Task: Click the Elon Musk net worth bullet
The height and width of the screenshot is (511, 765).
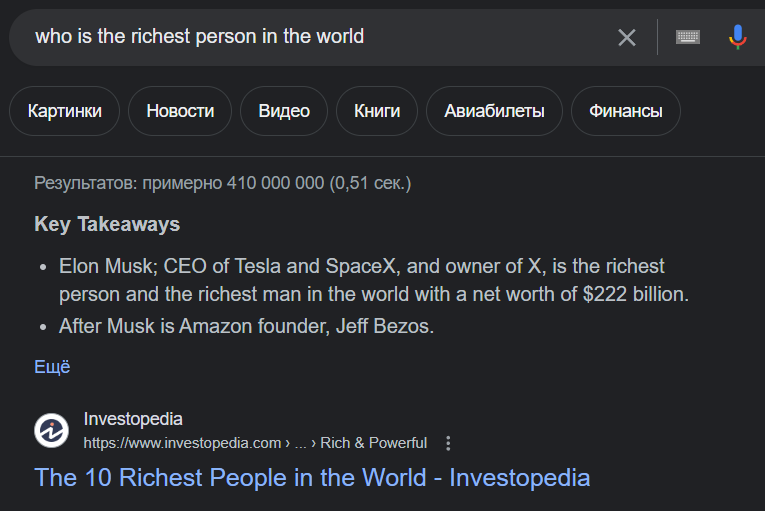Action: click(x=374, y=281)
